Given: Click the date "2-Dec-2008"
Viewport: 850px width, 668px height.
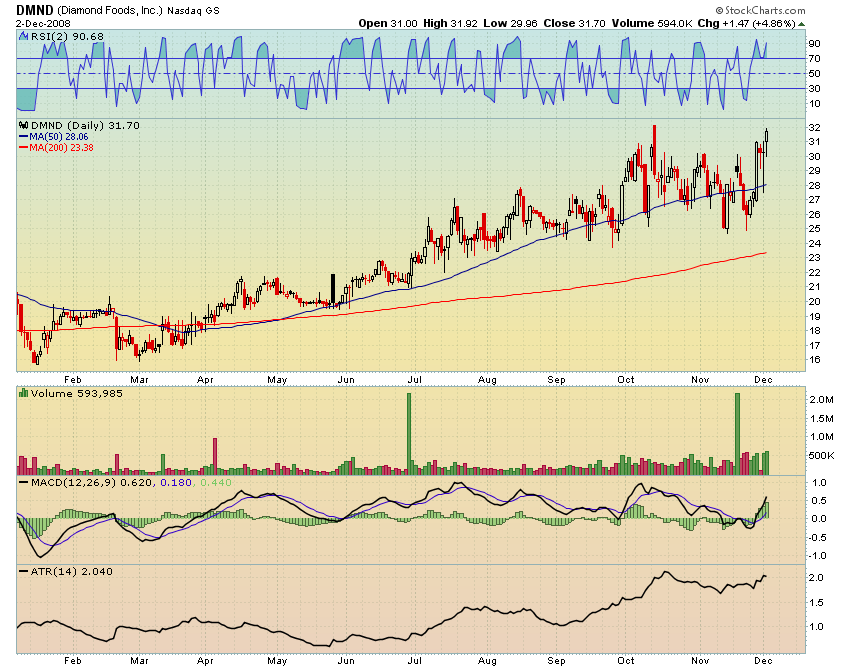Looking at the screenshot, I should [x=43, y=23].
